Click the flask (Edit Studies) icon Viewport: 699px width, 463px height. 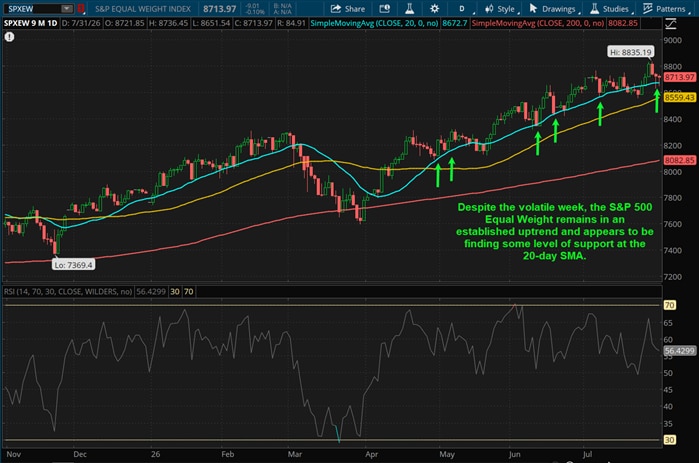point(409,8)
